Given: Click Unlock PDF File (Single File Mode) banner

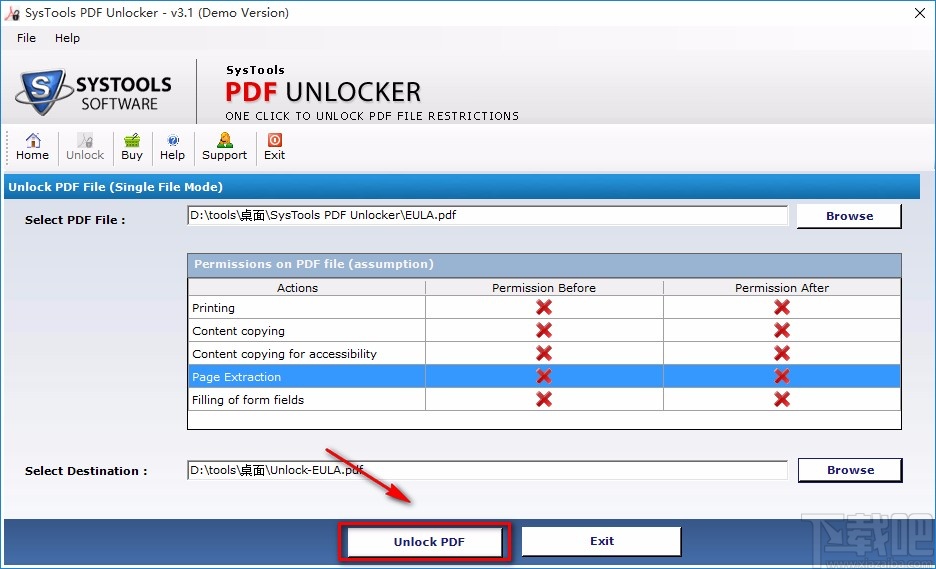Looking at the screenshot, I should (461, 187).
